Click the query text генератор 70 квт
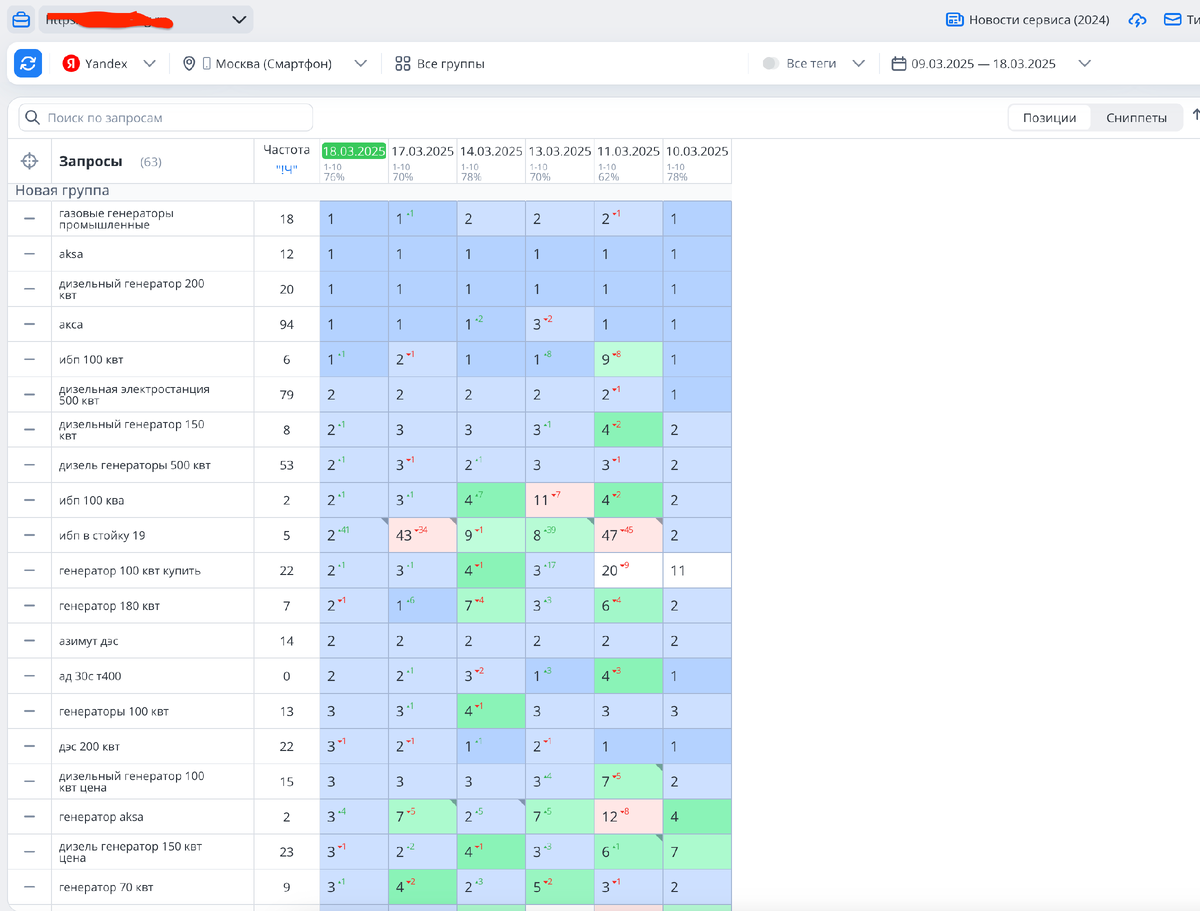This screenshot has width=1200, height=911. (106, 887)
